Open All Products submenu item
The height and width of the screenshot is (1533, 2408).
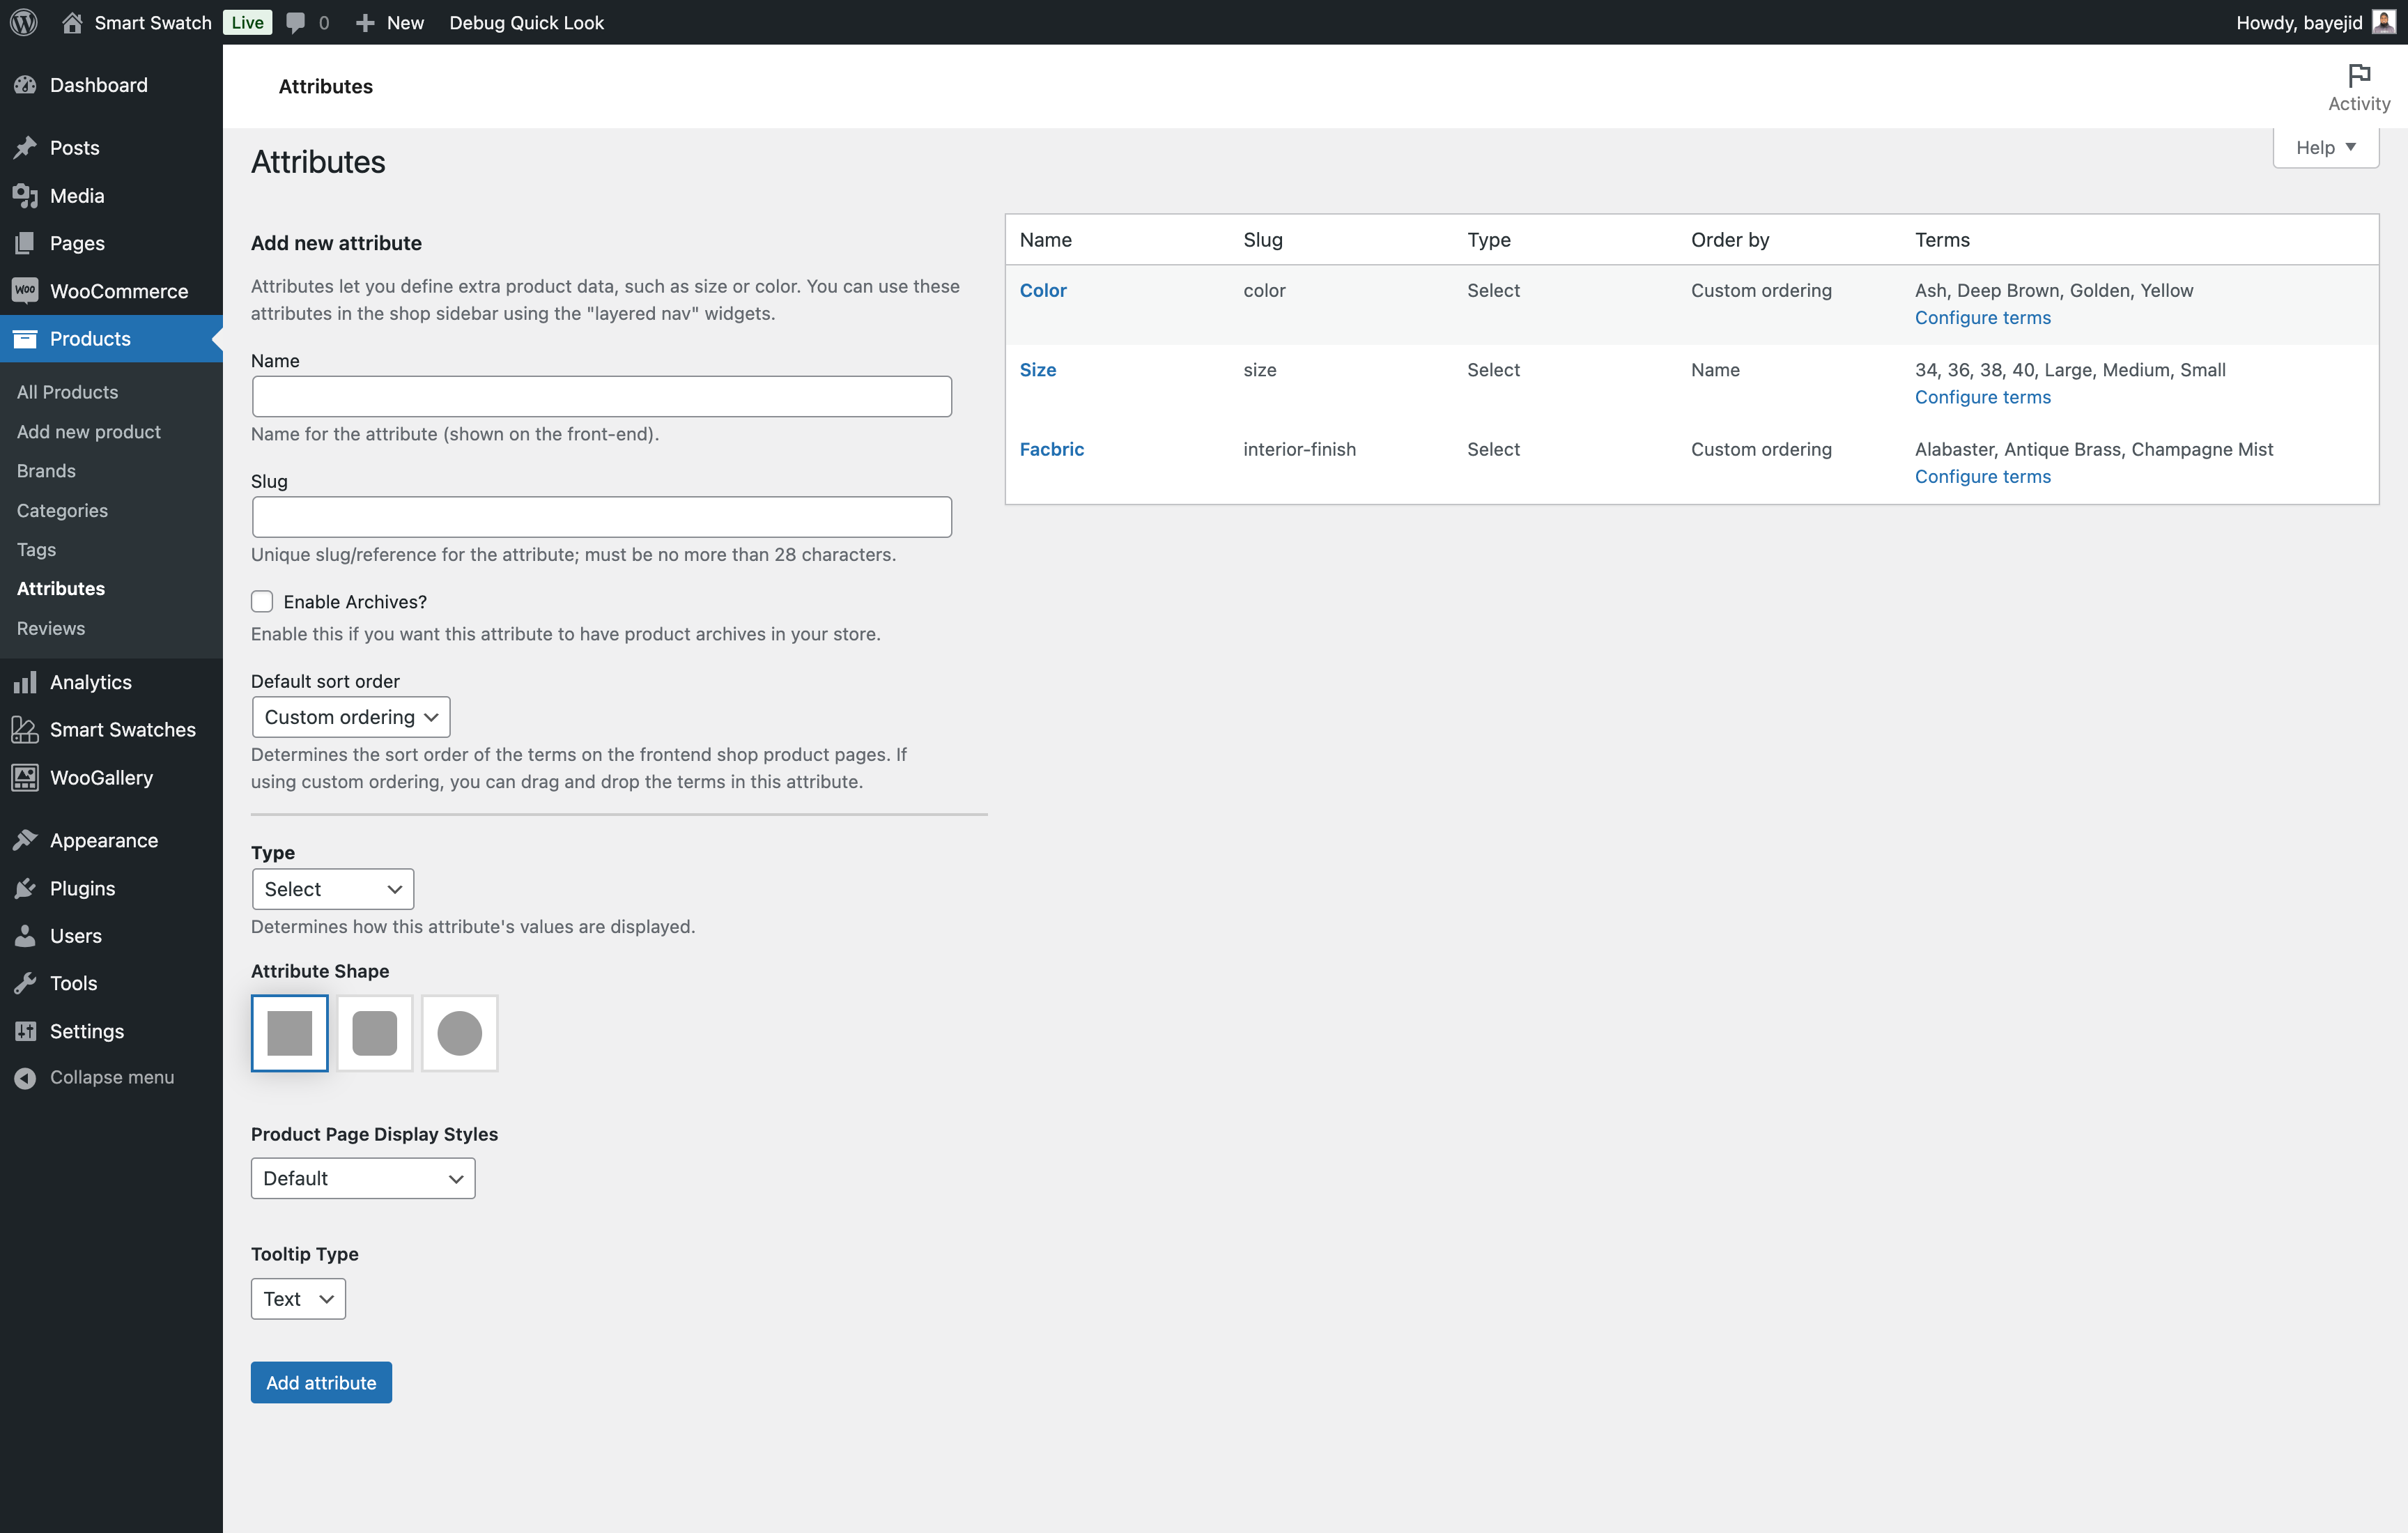click(67, 392)
